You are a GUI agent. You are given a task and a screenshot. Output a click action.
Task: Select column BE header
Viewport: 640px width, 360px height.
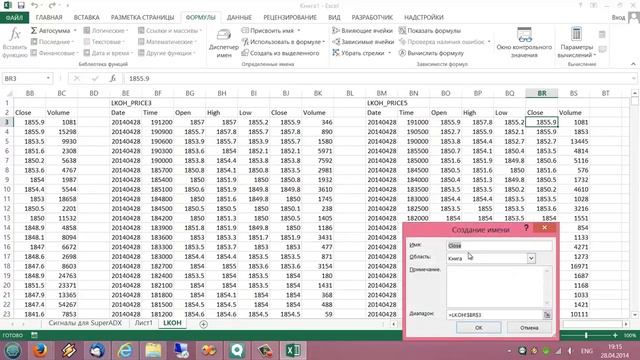126,93
